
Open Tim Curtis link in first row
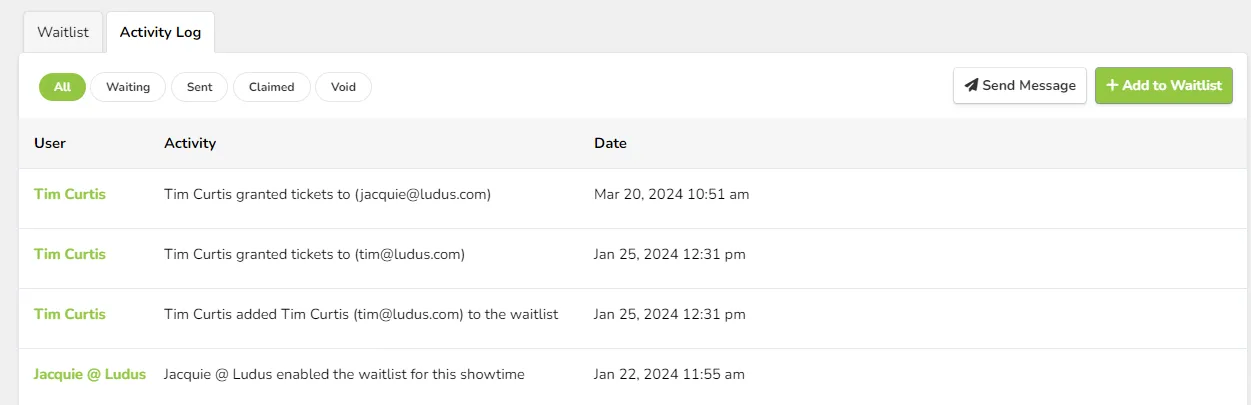pos(70,194)
